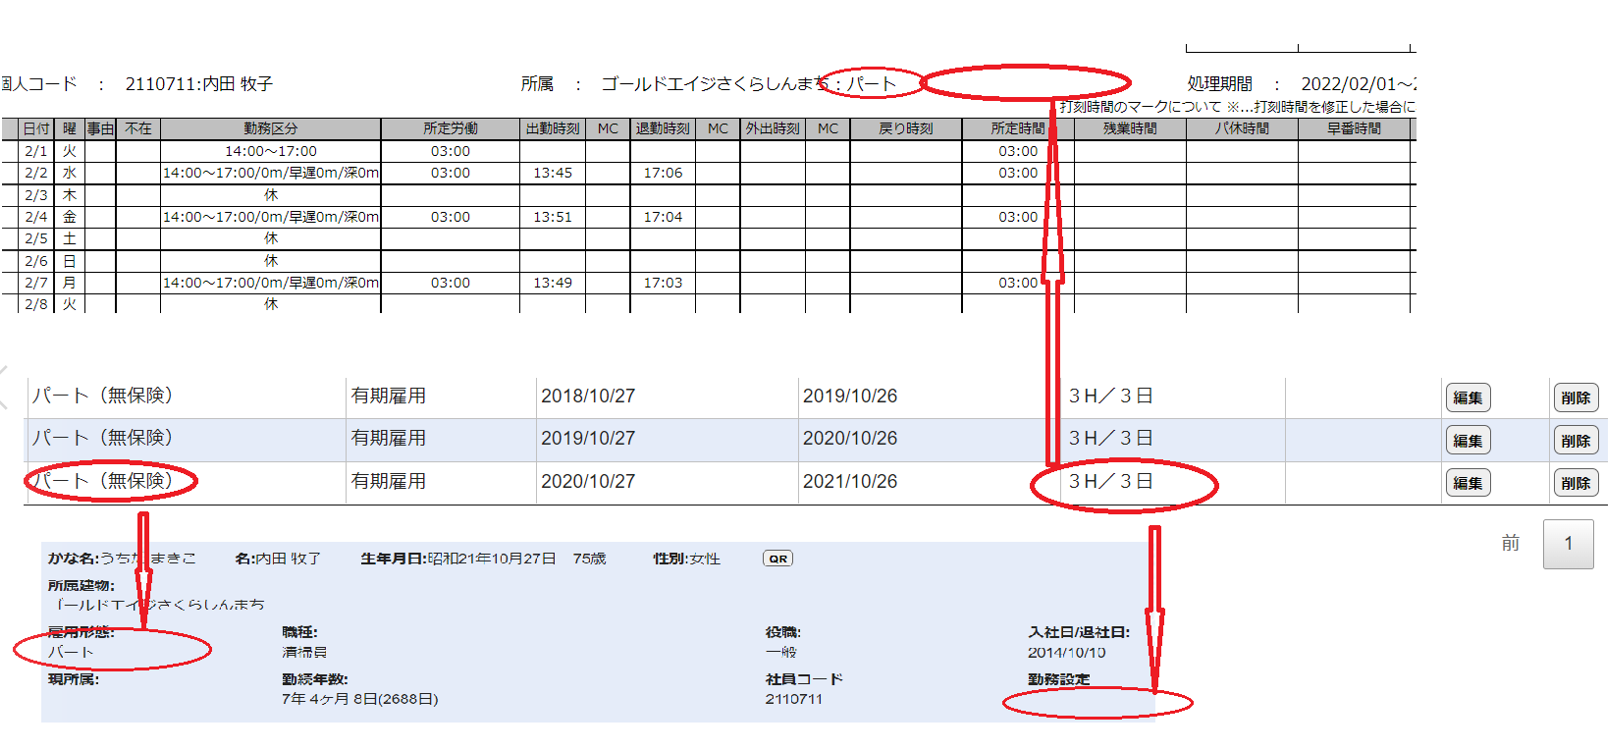Screen dimensions: 1610x739
Task: Select the 17:06 clock-out time cell
Action: coord(662,173)
